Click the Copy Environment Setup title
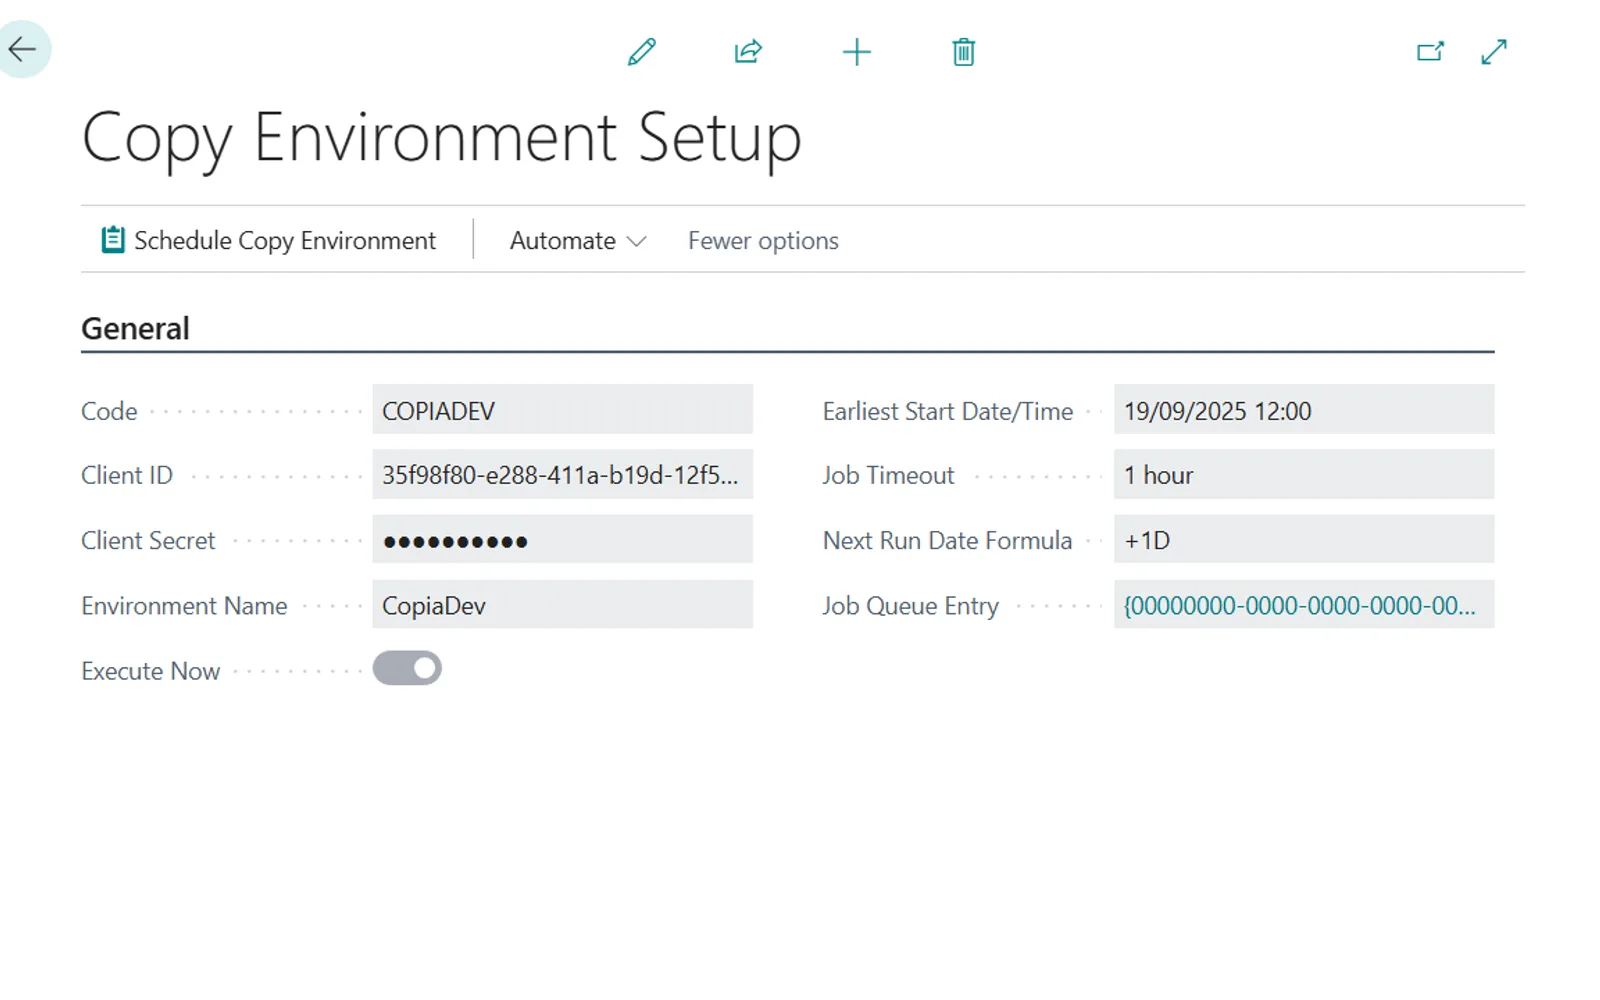The height and width of the screenshot is (1000, 1600). 441,138
